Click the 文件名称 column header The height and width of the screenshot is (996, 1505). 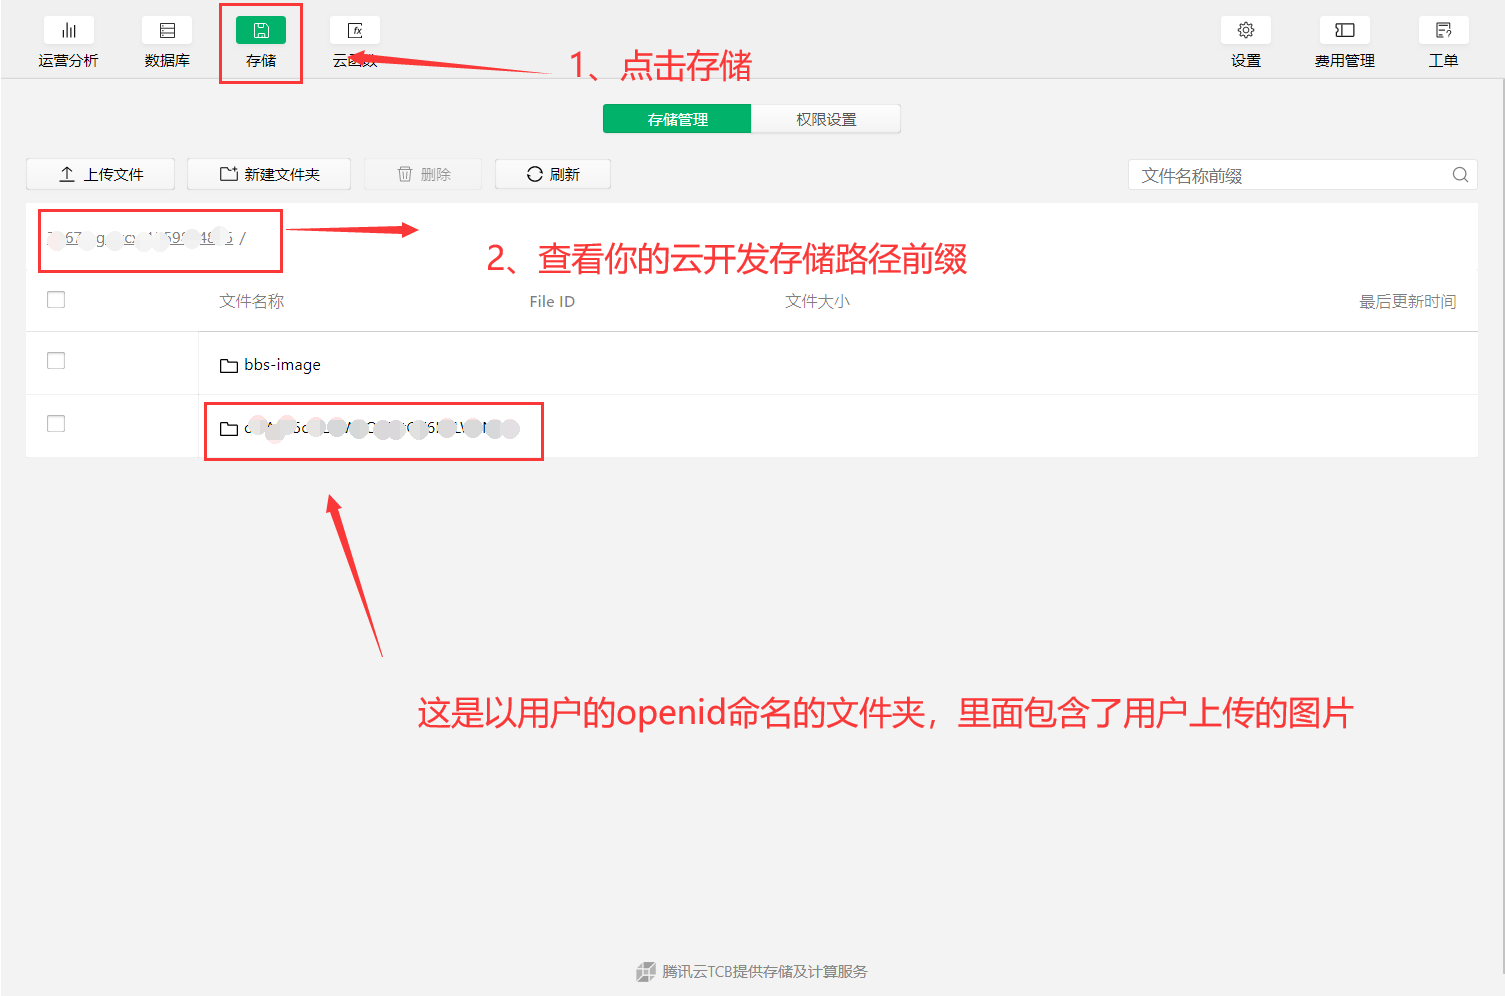[252, 301]
